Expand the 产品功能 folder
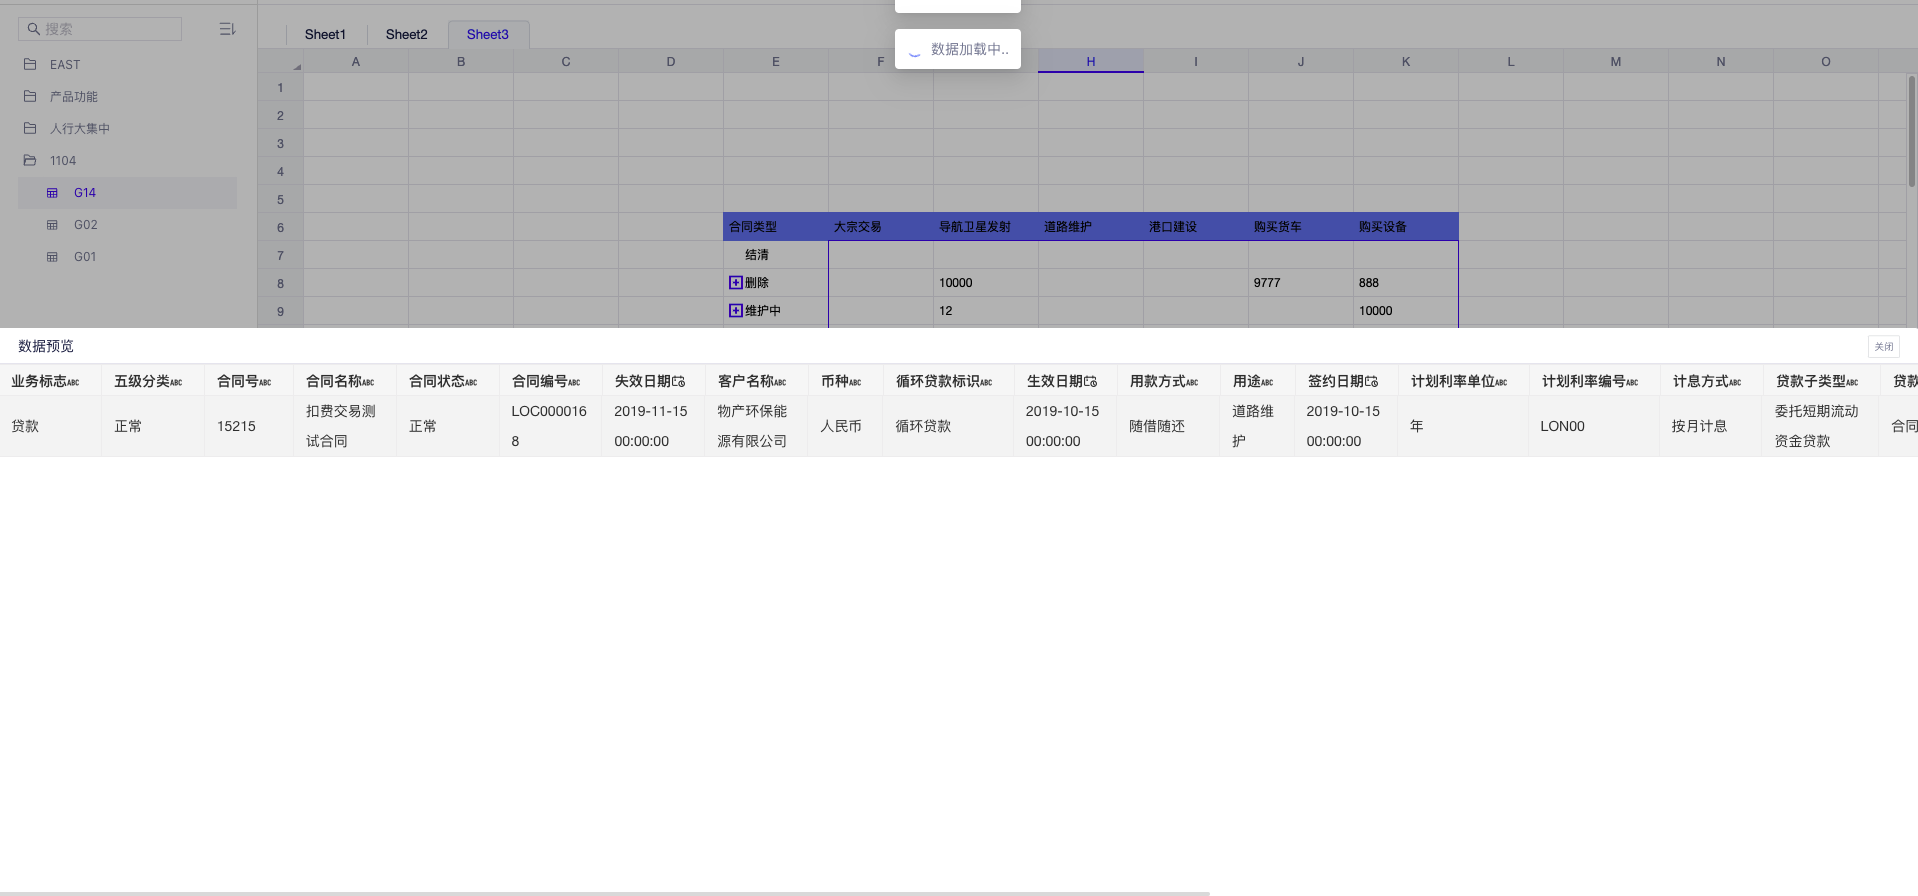This screenshot has width=1918, height=896. (30, 96)
